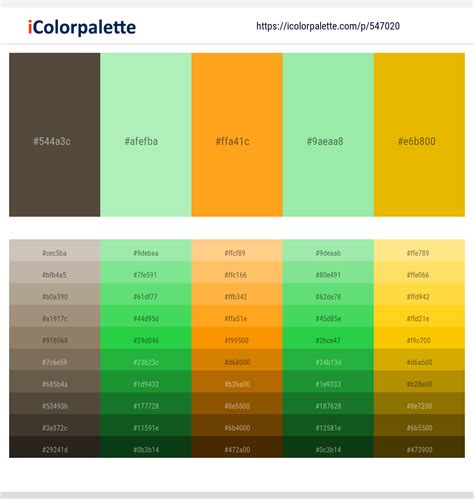This screenshot has width=474, height=499.
Task: Click the #2bce47 green shade
Action: (328, 338)
